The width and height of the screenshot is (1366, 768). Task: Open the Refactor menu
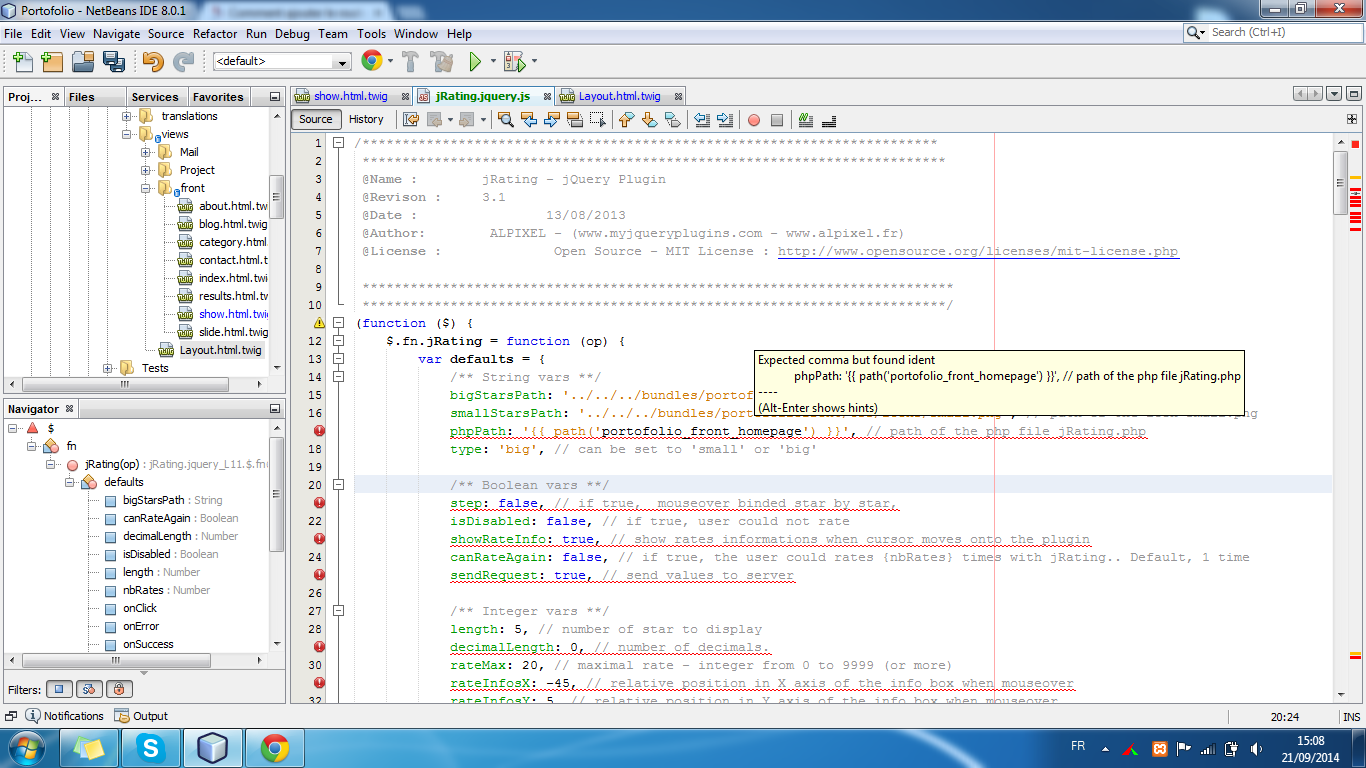[x=215, y=33]
